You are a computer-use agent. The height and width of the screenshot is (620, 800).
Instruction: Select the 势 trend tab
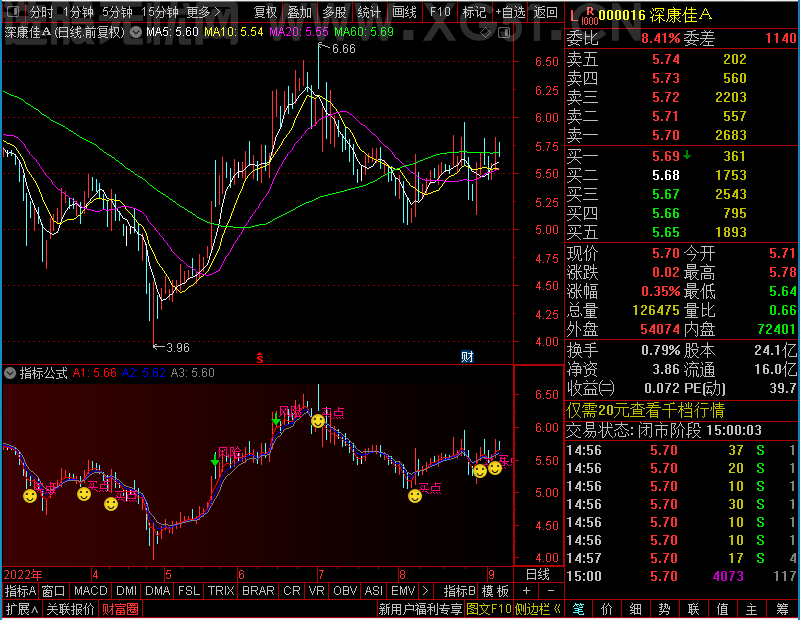[x=664, y=609]
